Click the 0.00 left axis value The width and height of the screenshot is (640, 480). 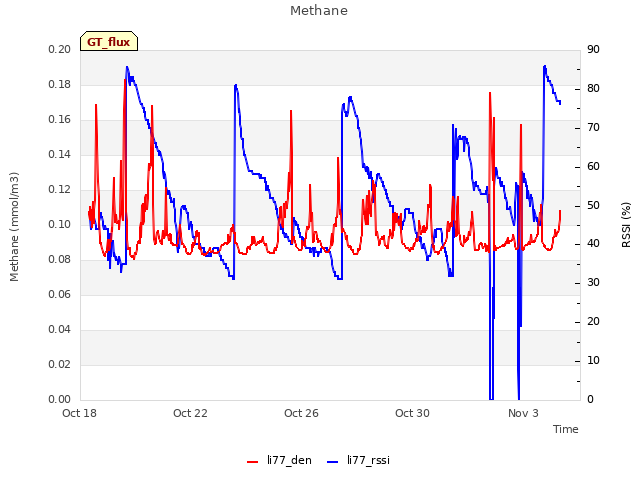tap(60, 400)
